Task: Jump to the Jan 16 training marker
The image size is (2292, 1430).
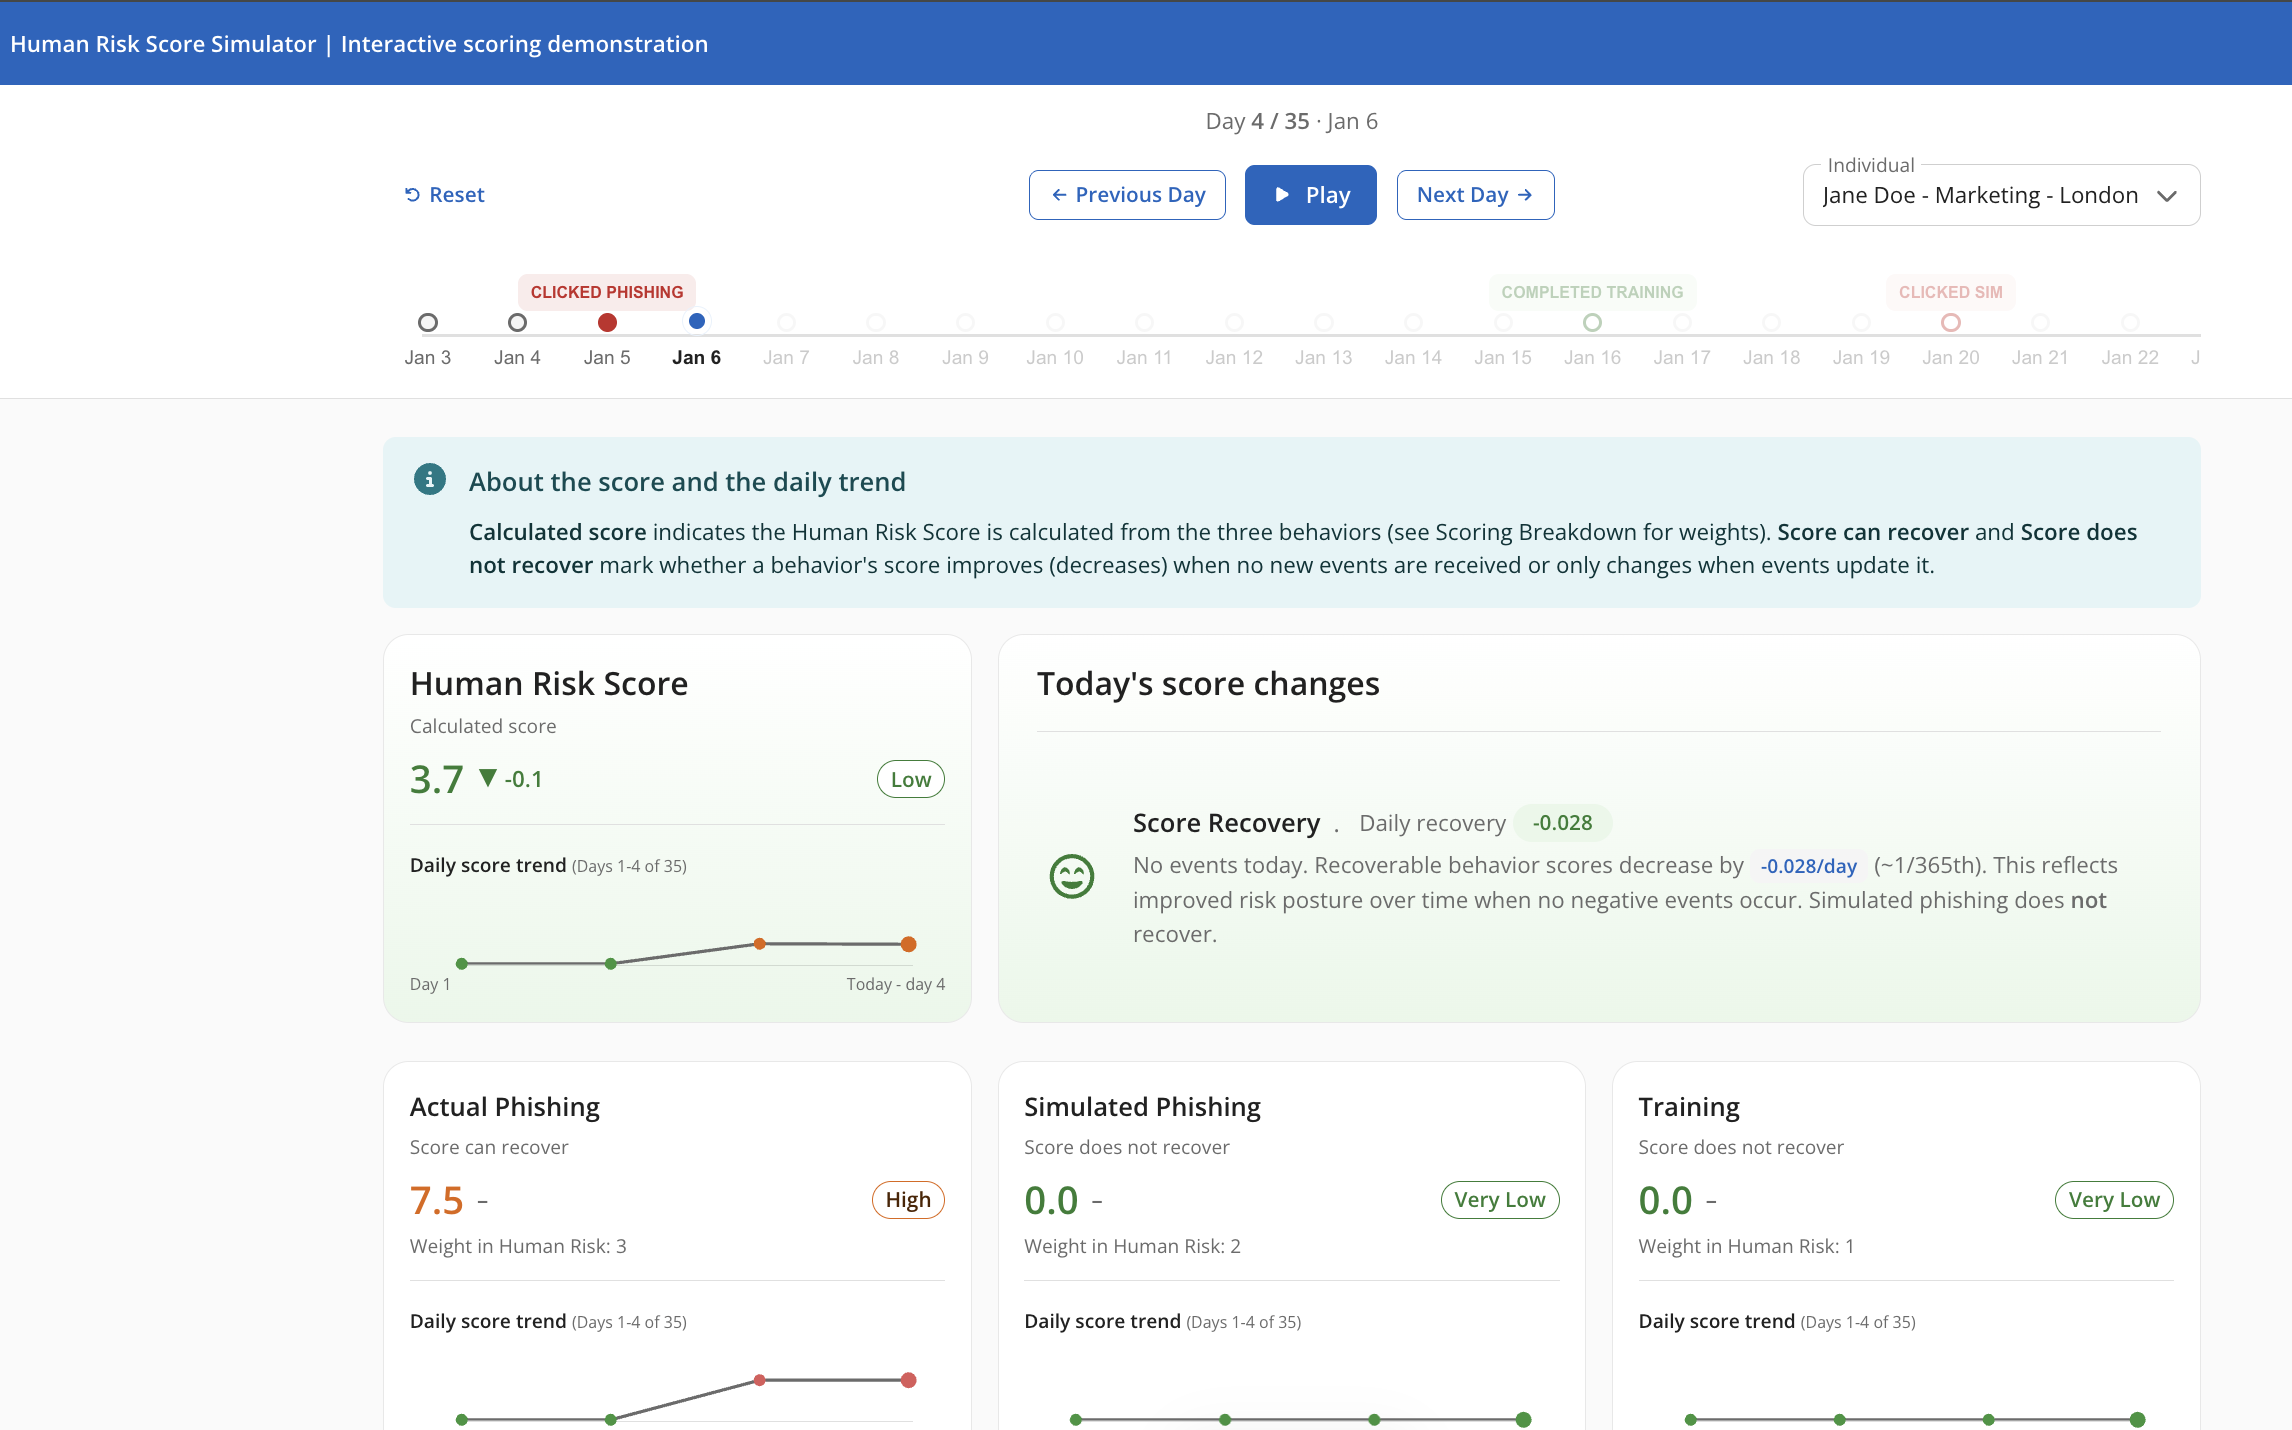Action: tap(1593, 322)
